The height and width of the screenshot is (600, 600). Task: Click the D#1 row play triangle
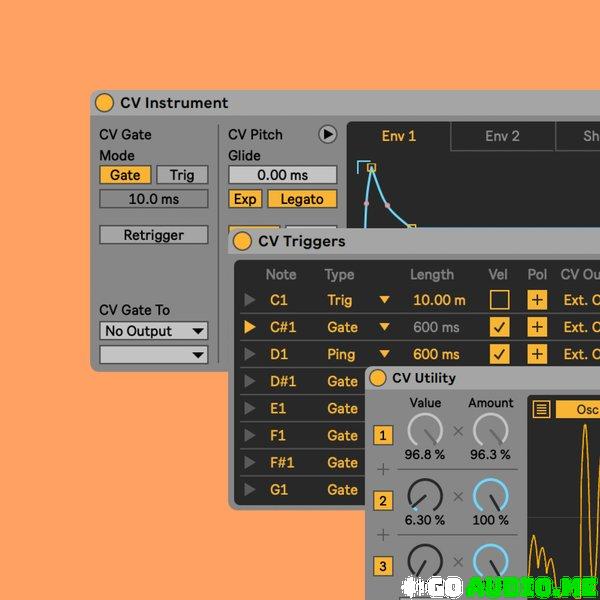(249, 381)
